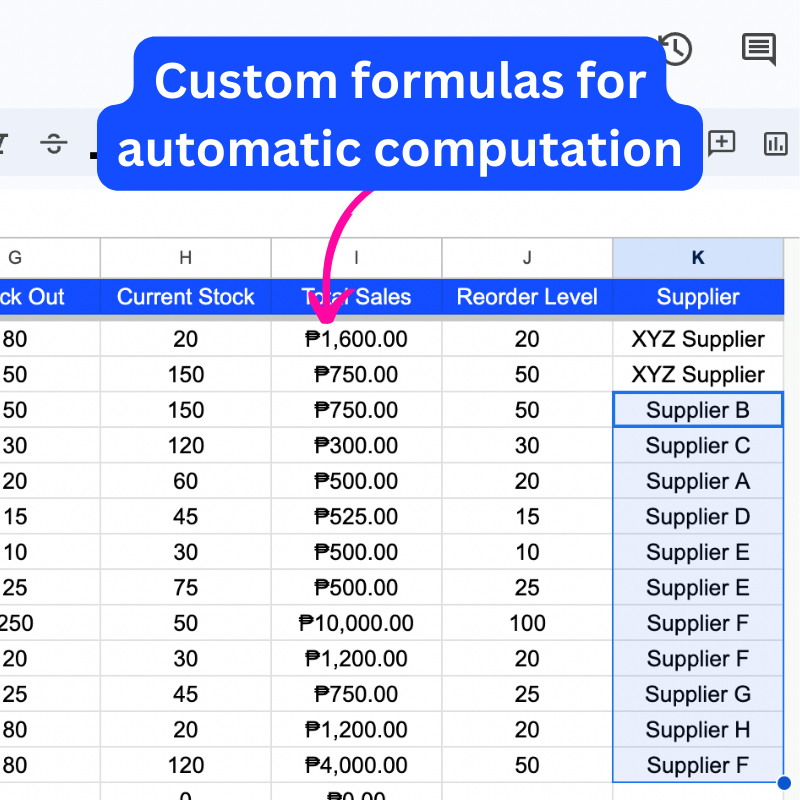The width and height of the screenshot is (800, 800).
Task: Click the text rotation icon in the toolbar
Action: click(54, 143)
